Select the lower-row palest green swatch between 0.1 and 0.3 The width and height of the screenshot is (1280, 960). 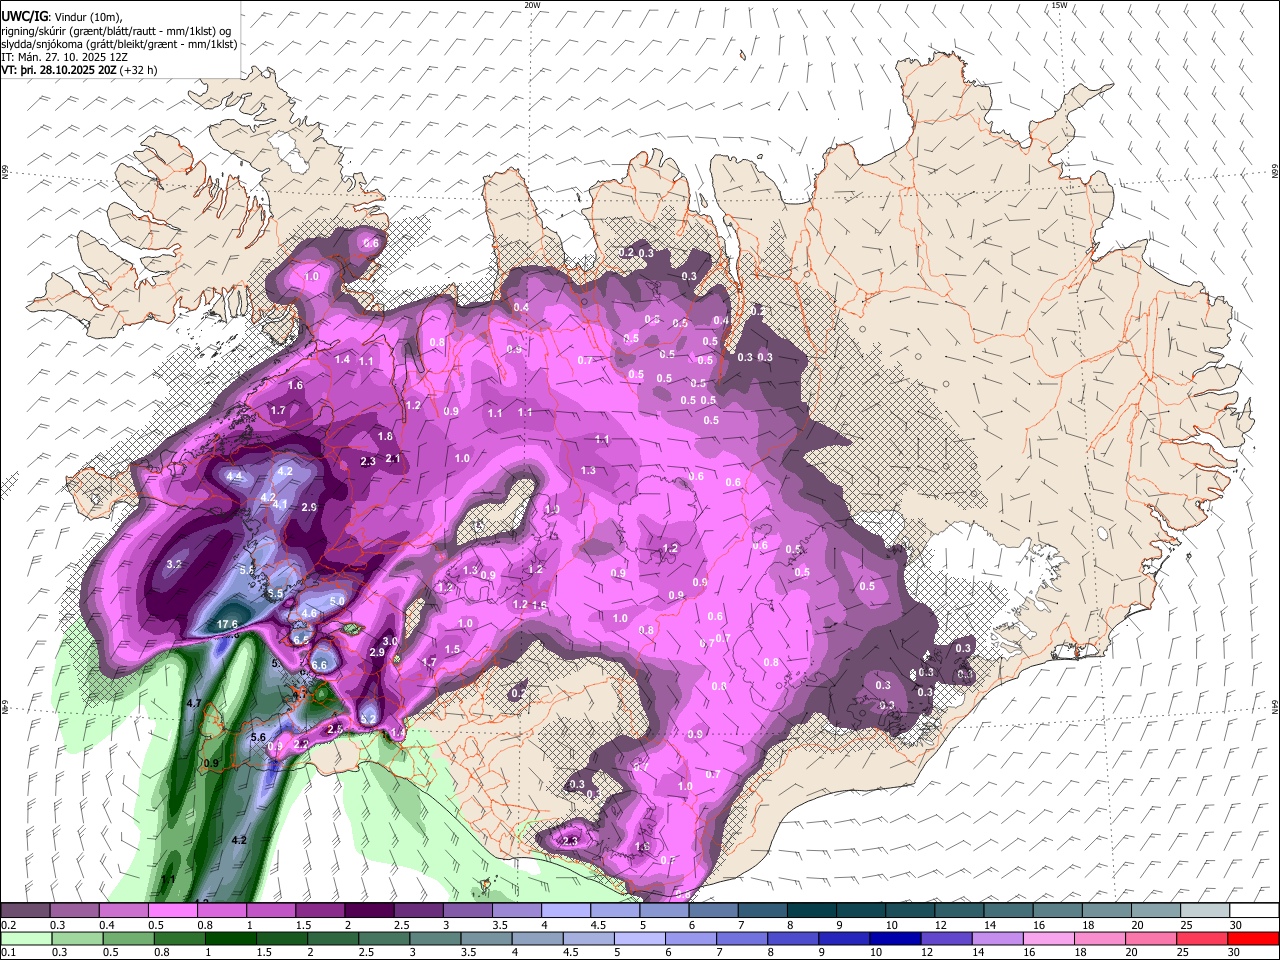[x=26, y=939]
